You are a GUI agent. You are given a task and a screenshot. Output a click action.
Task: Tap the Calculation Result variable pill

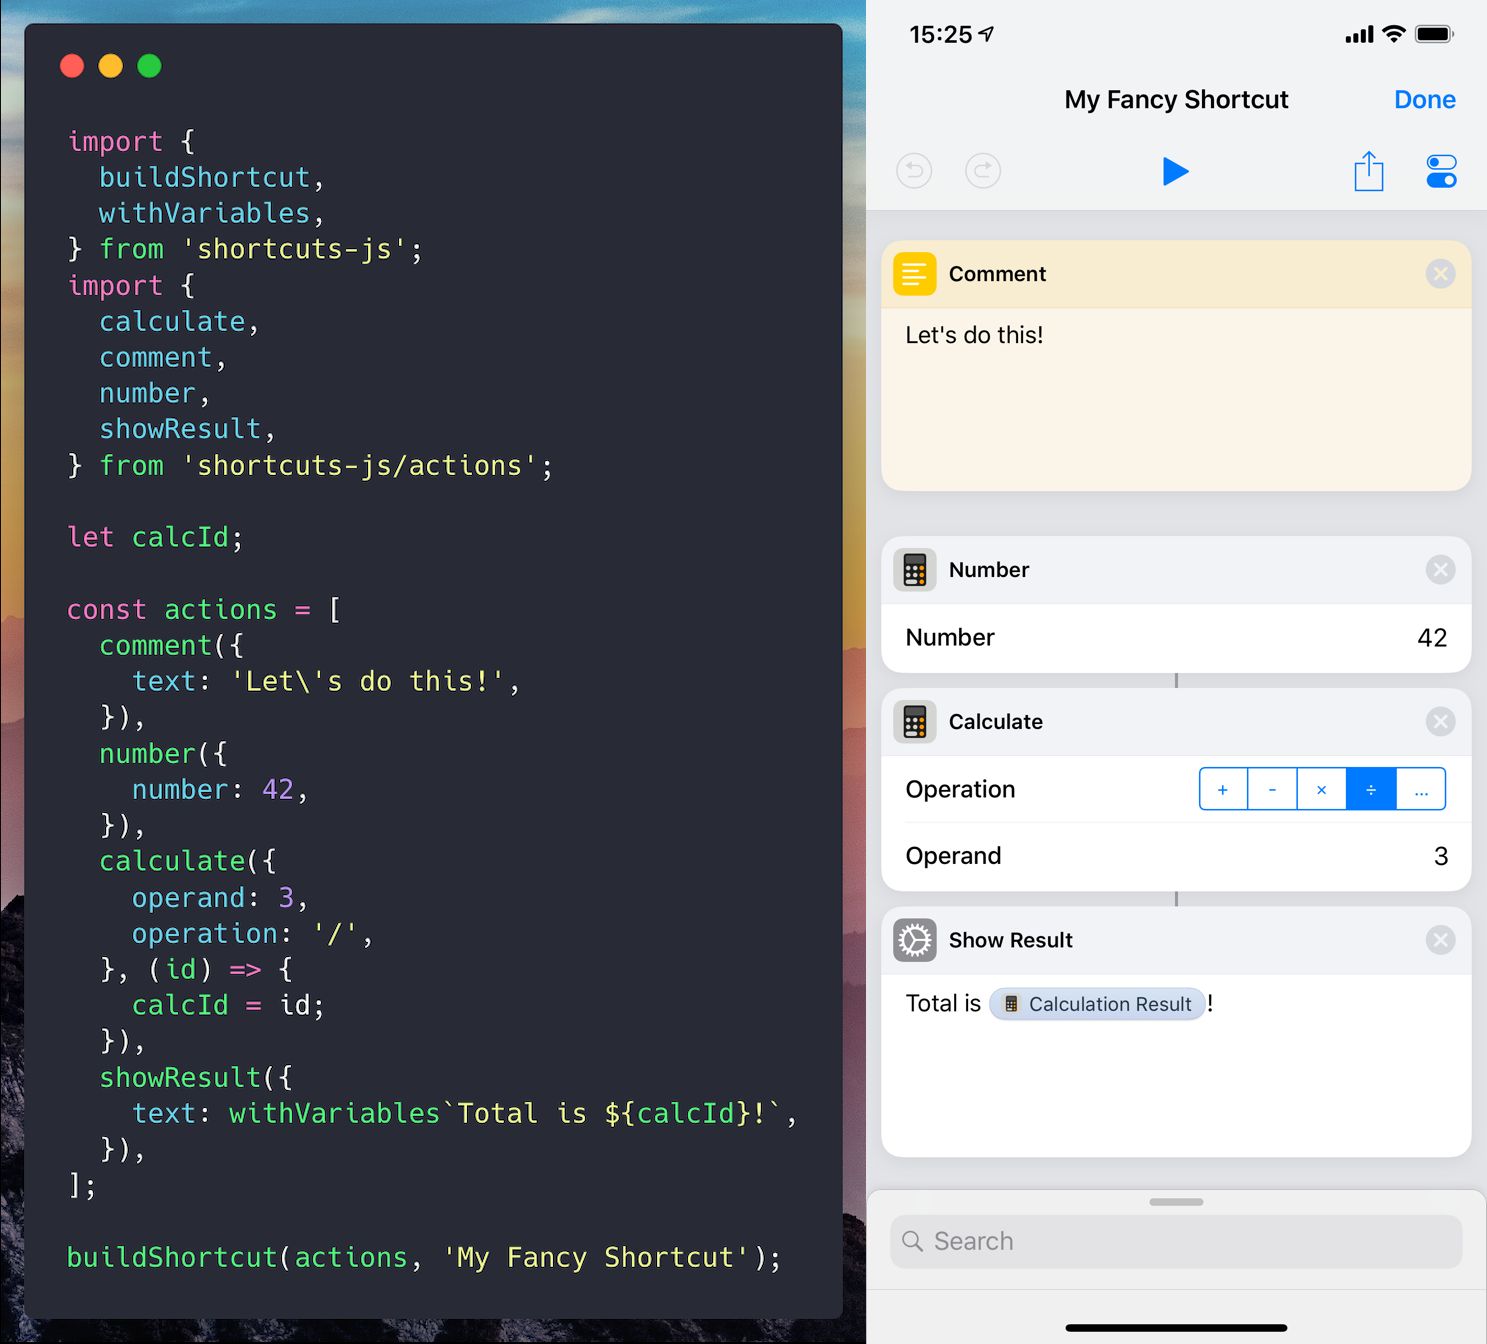point(1097,1004)
